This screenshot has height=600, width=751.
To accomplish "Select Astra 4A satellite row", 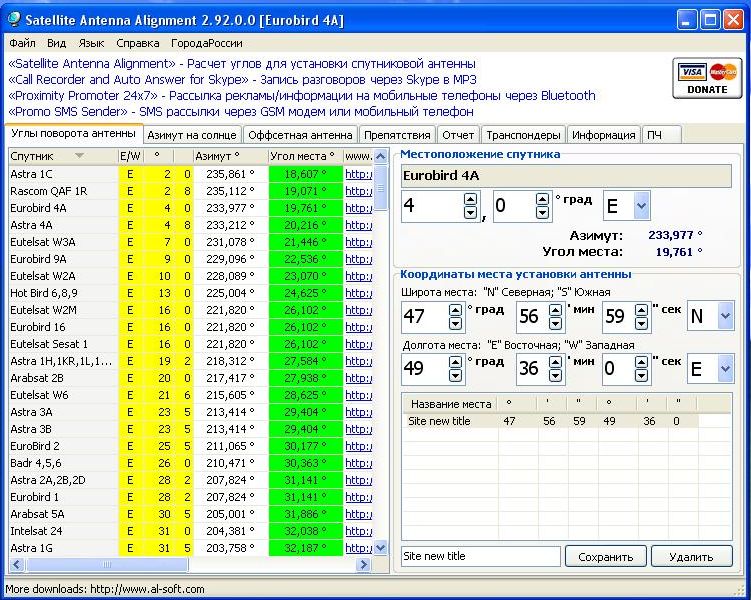I will [190, 225].
